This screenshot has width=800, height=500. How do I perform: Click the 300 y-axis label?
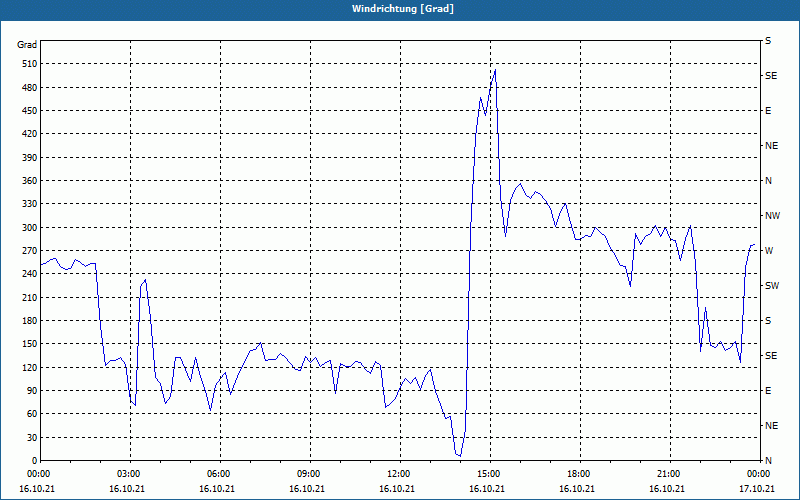click(x=28, y=228)
